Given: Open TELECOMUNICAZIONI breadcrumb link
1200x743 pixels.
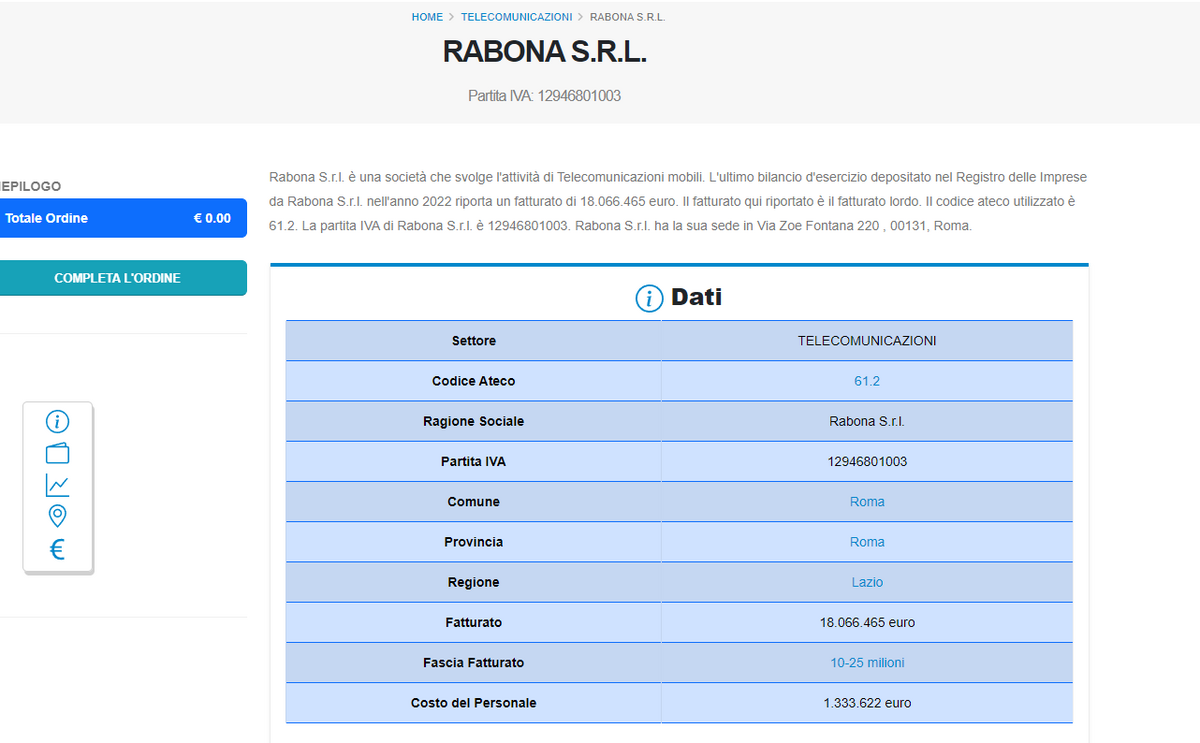Looking at the screenshot, I should (516, 17).
